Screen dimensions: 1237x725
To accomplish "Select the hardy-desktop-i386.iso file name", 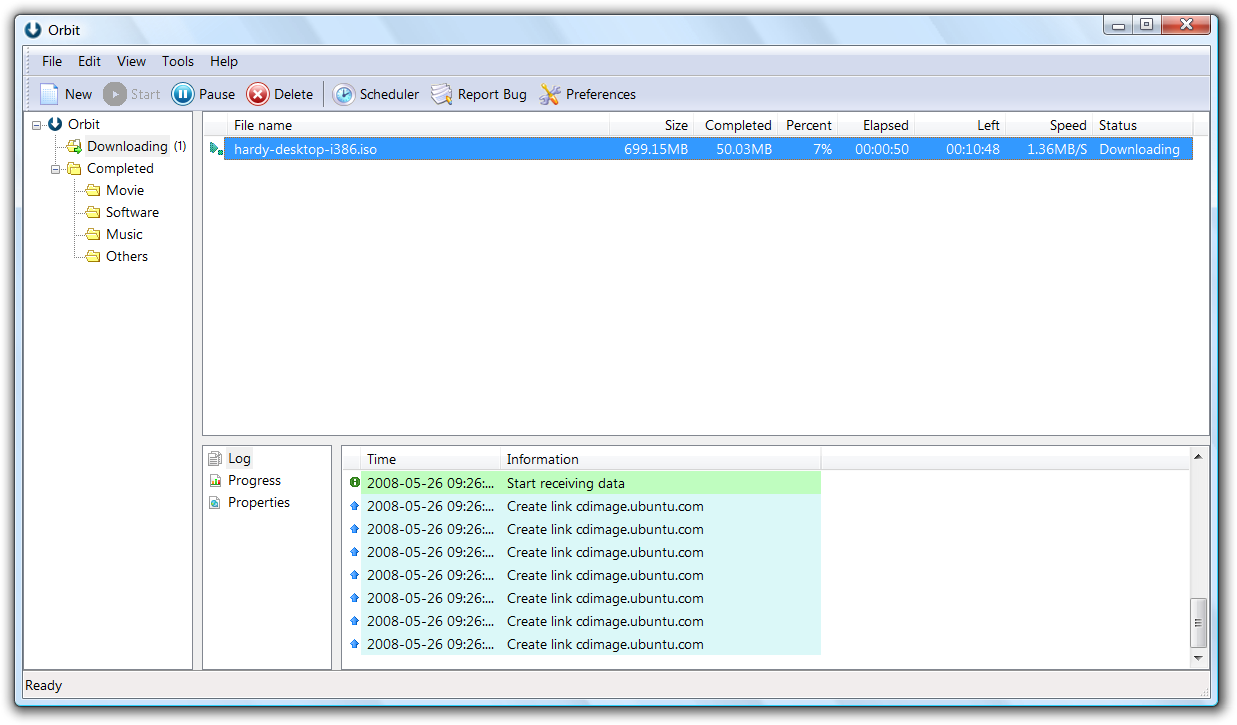I will tap(305, 149).
